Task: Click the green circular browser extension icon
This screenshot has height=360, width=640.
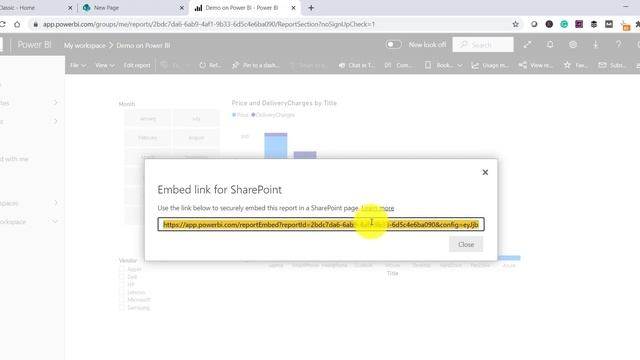Action: [564, 24]
